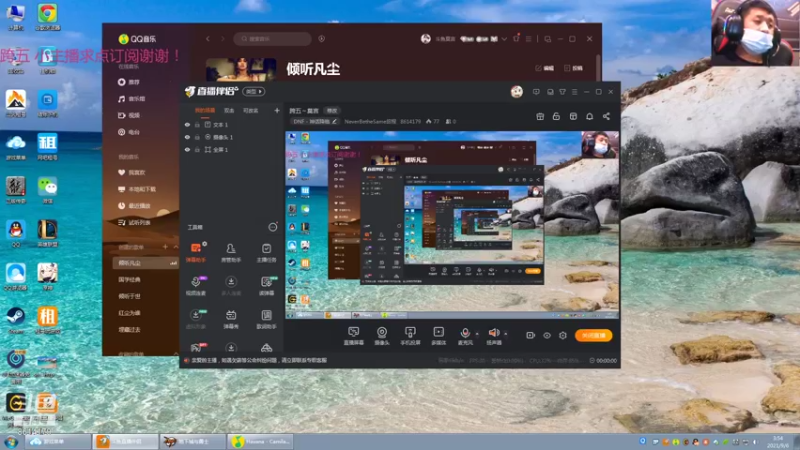Image resolution: width=800 pixels, height=450 pixels.
Task: Open 我喜欢 in the QQ Music sidebar
Action: click(132, 172)
